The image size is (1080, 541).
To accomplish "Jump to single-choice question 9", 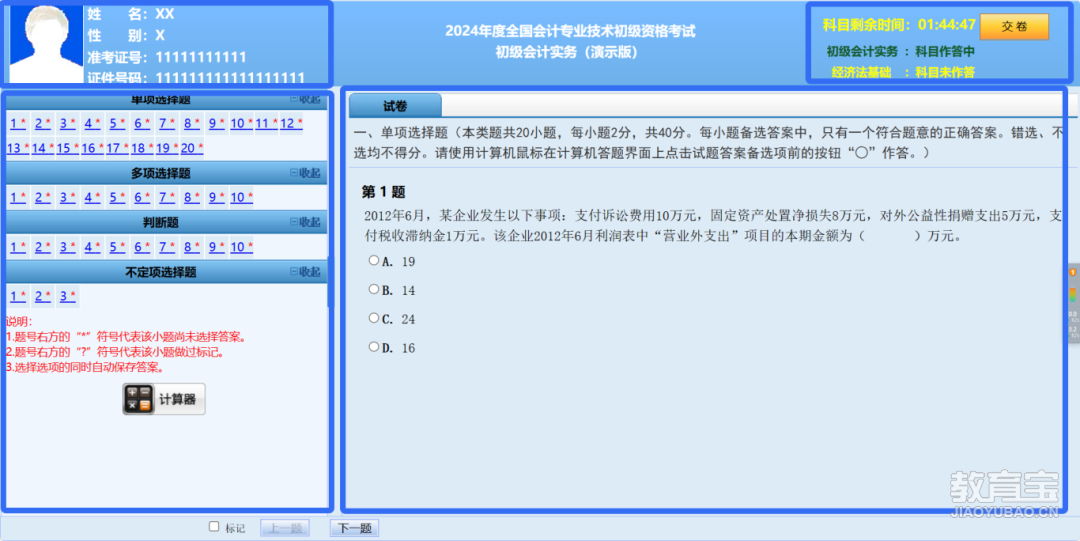I will click(x=216, y=123).
